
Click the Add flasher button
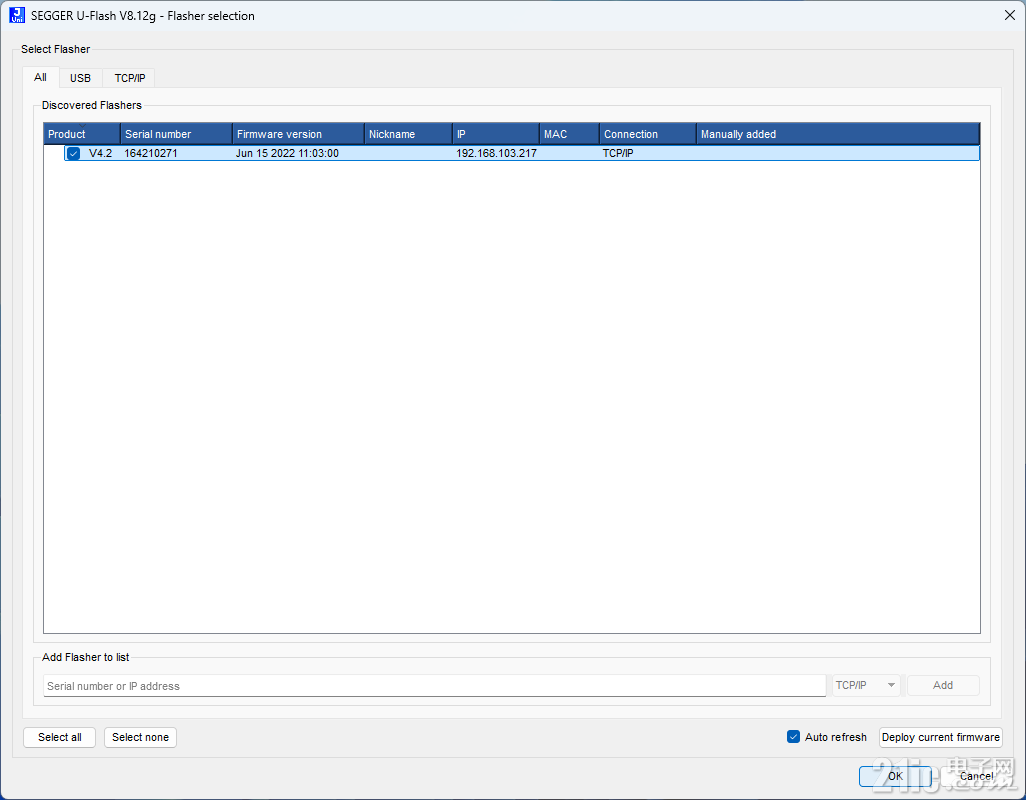click(943, 685)
